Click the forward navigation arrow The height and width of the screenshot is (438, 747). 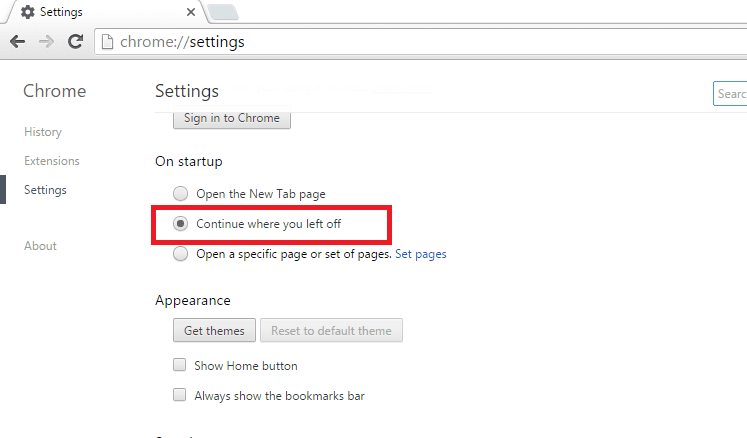point(46,42)
